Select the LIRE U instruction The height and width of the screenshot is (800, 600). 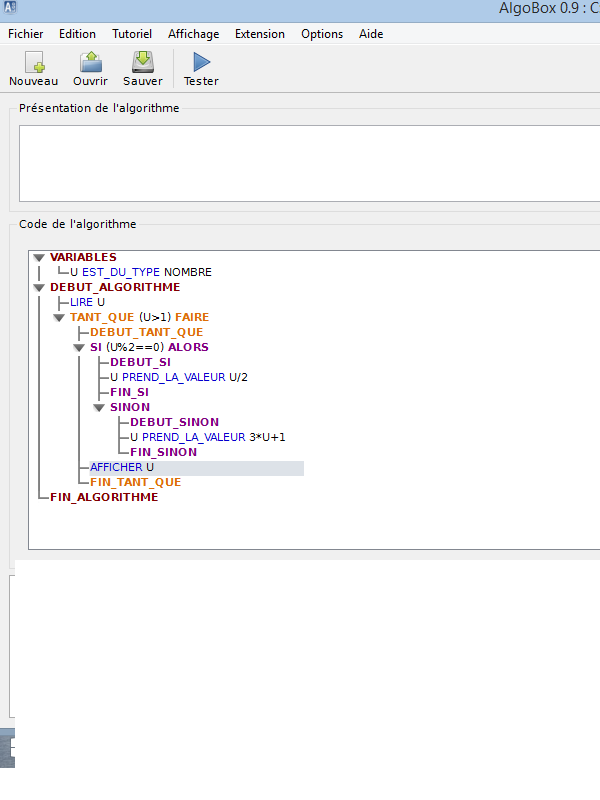pos(87,302)
